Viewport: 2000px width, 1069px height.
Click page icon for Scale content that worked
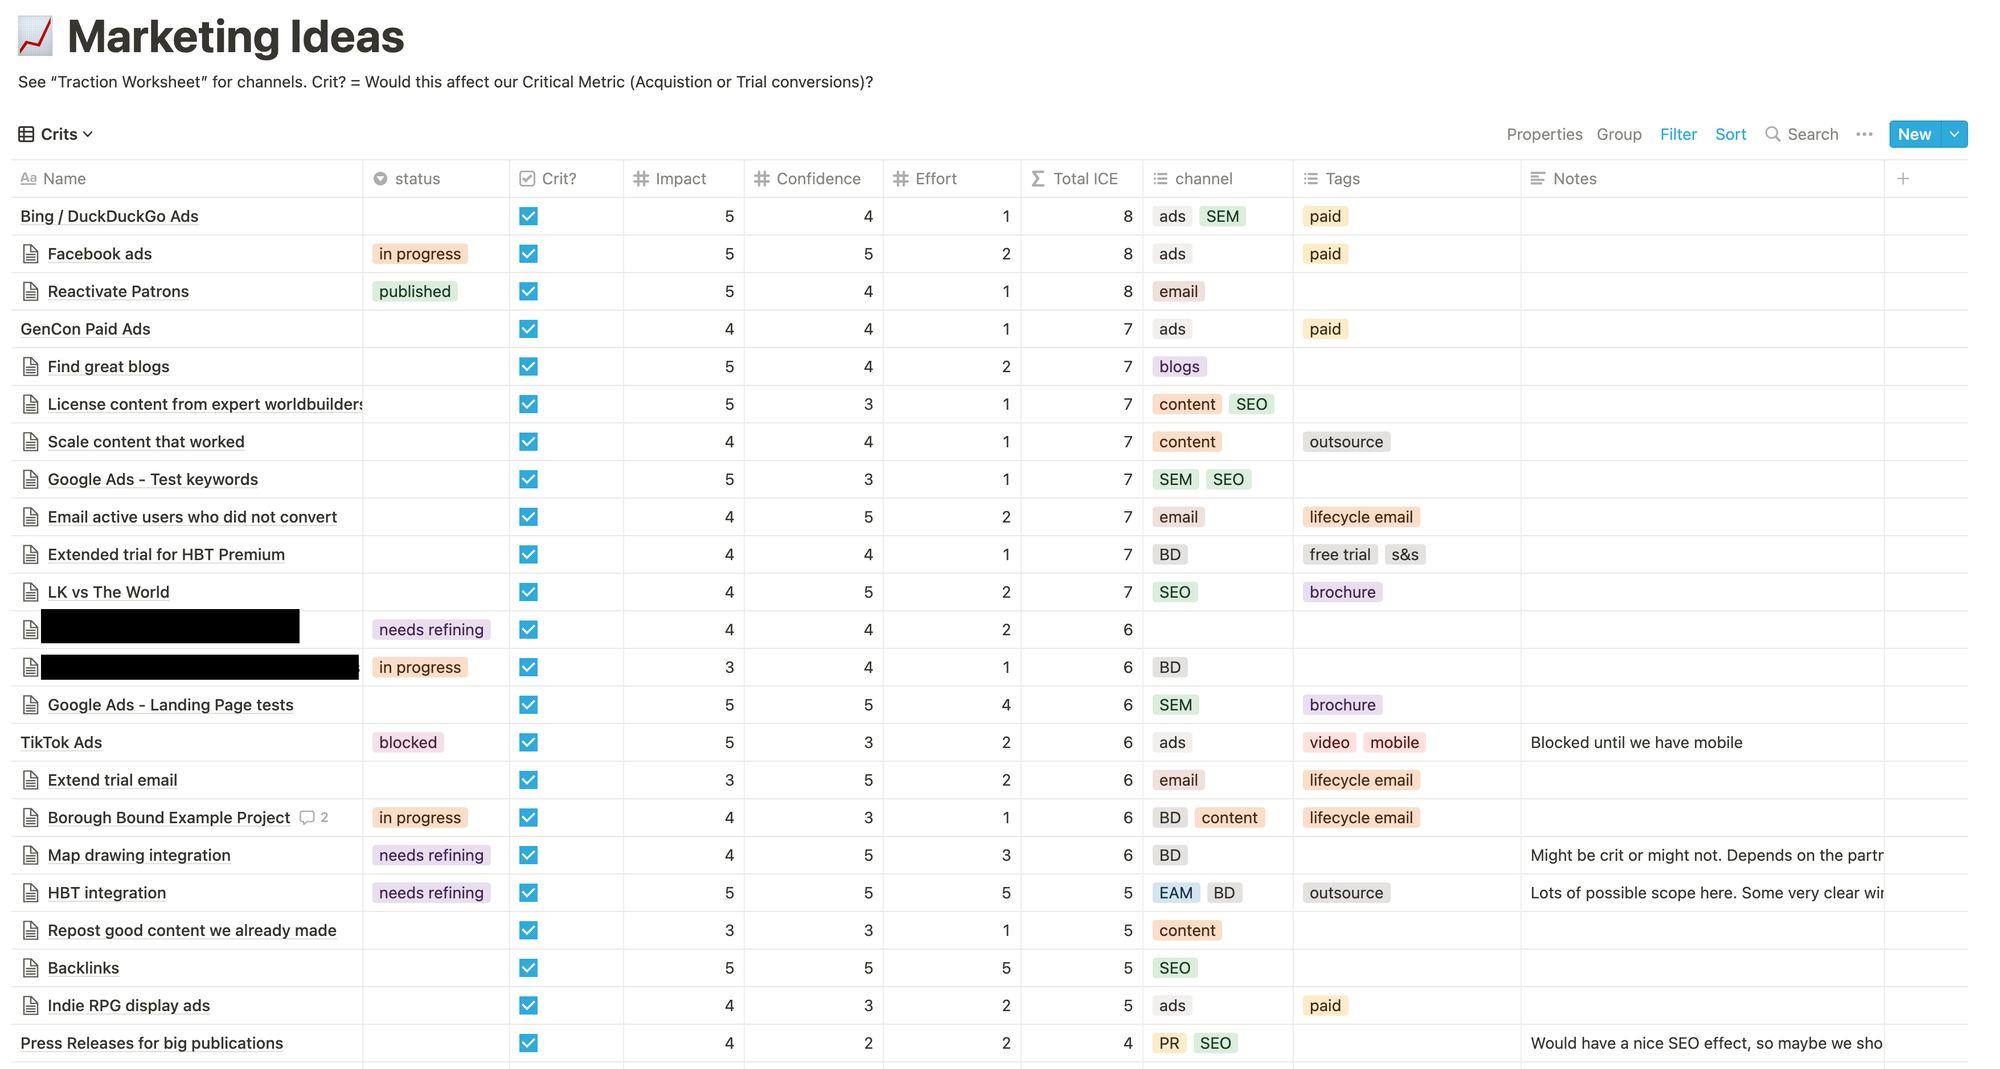[x=31, y=442]
